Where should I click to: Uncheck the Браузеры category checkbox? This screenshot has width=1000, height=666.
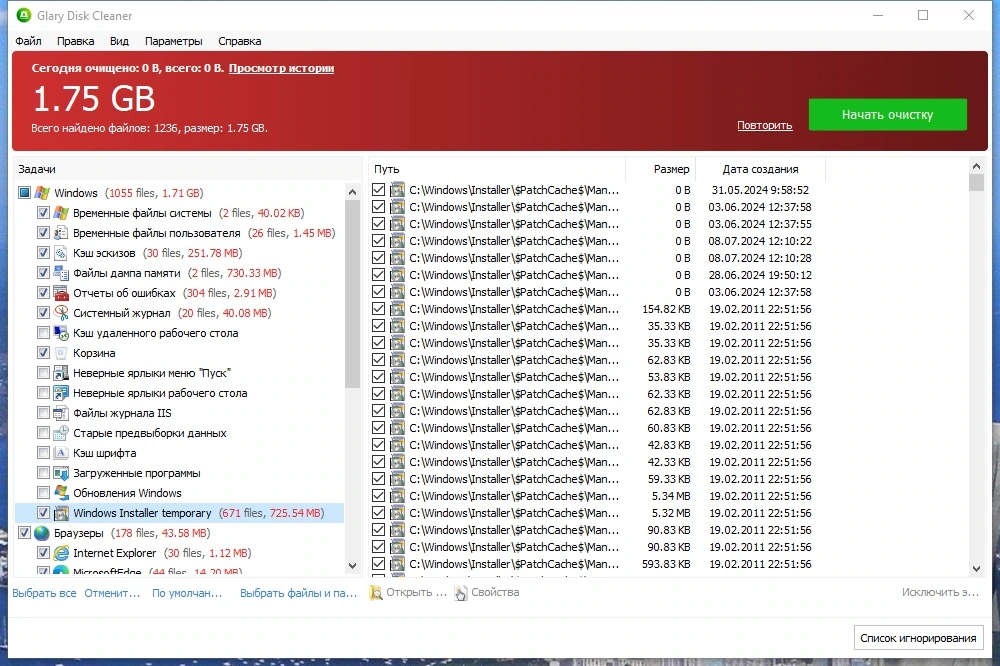[x=24, y=533]
